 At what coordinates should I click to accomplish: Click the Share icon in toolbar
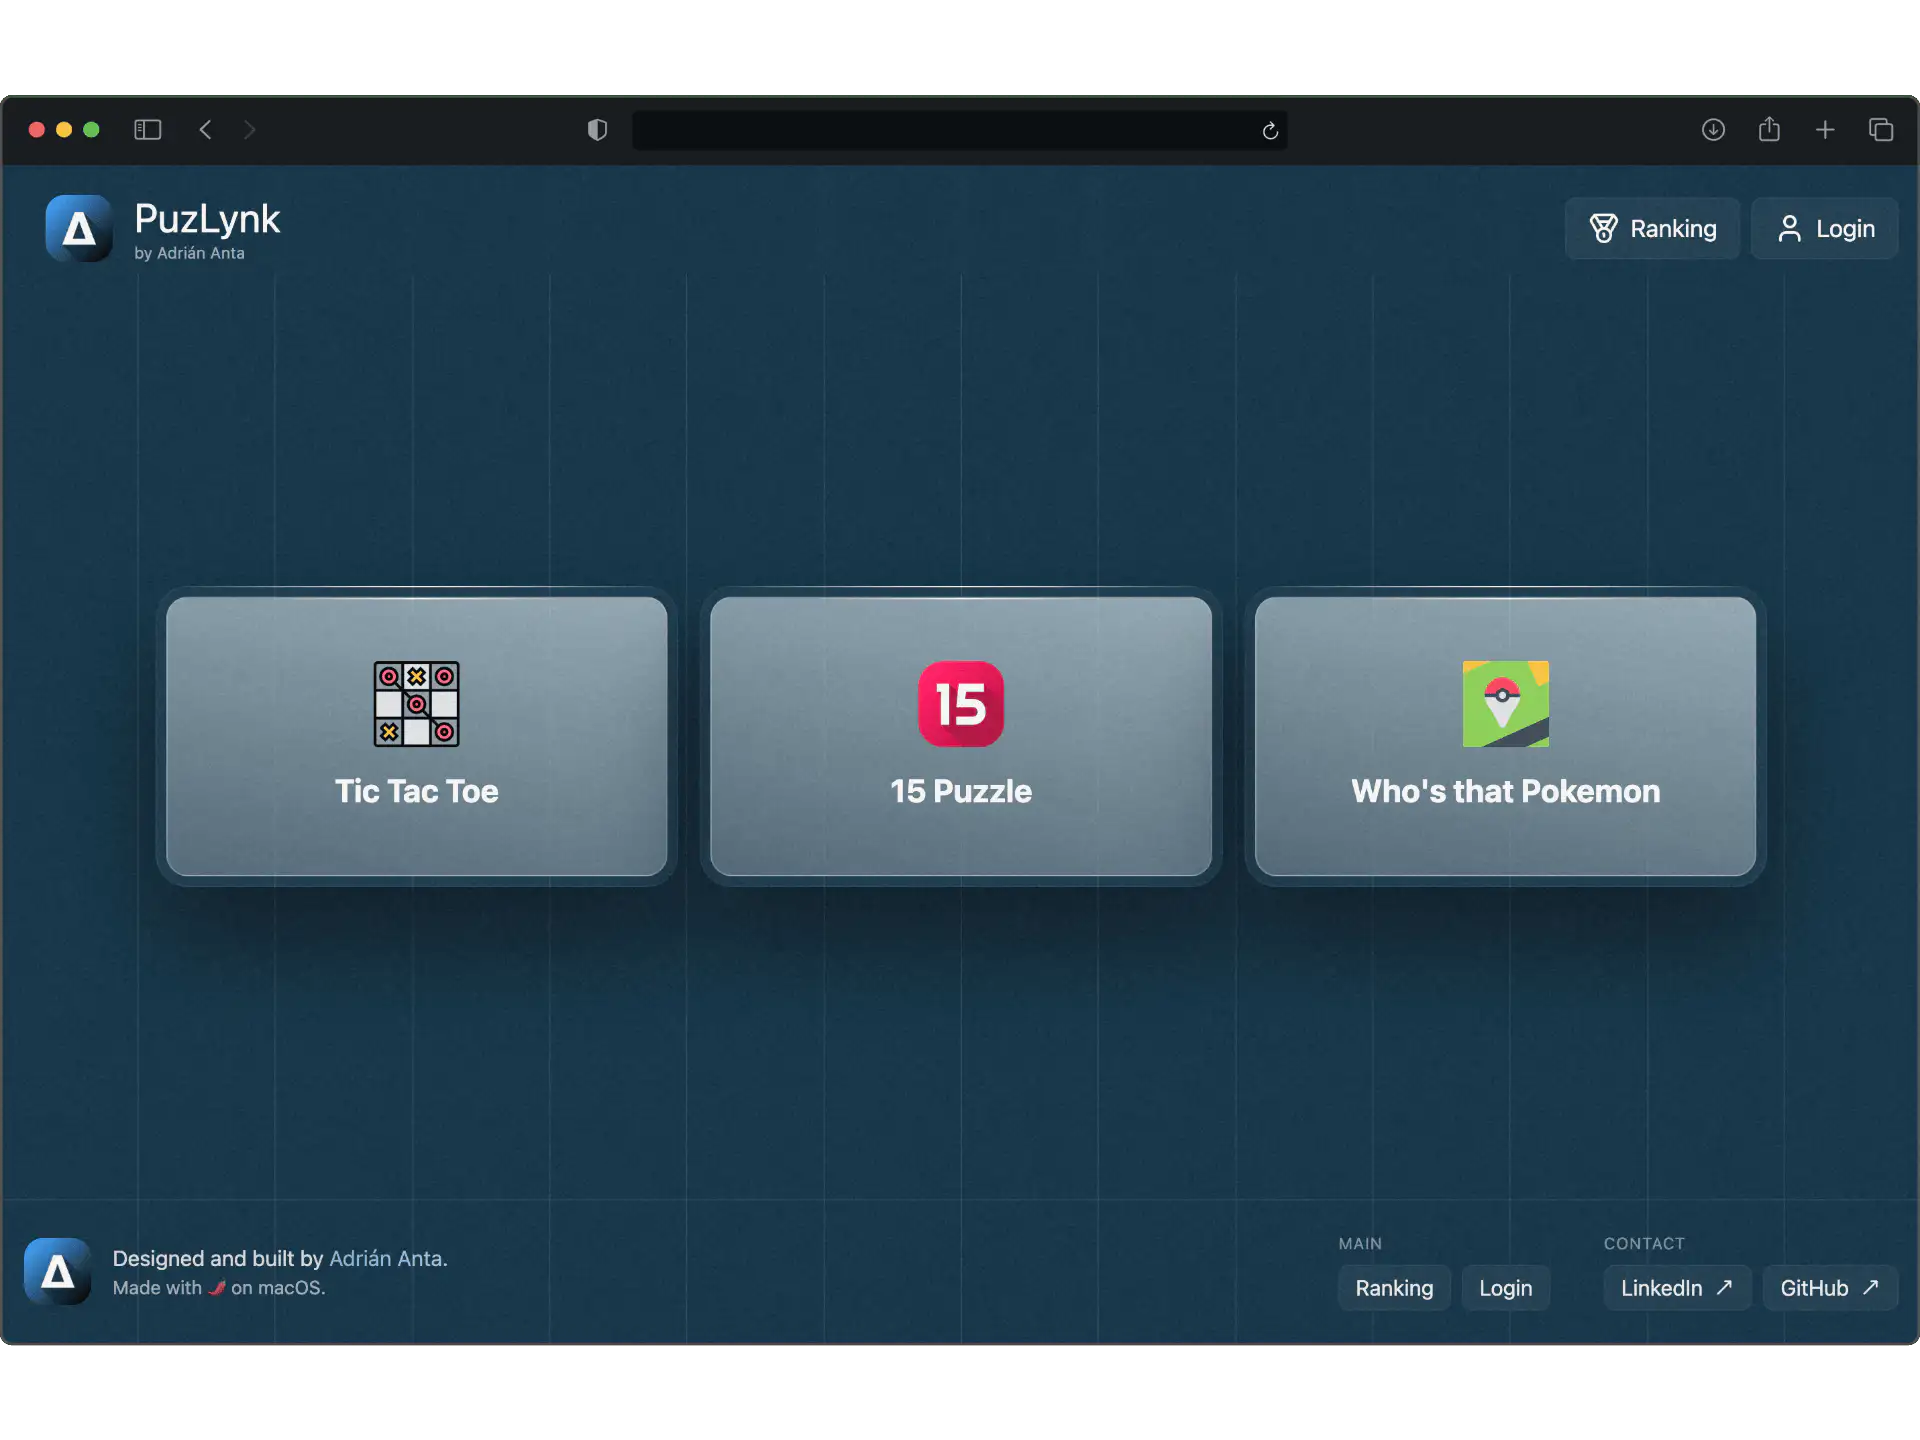[1769, 129]
